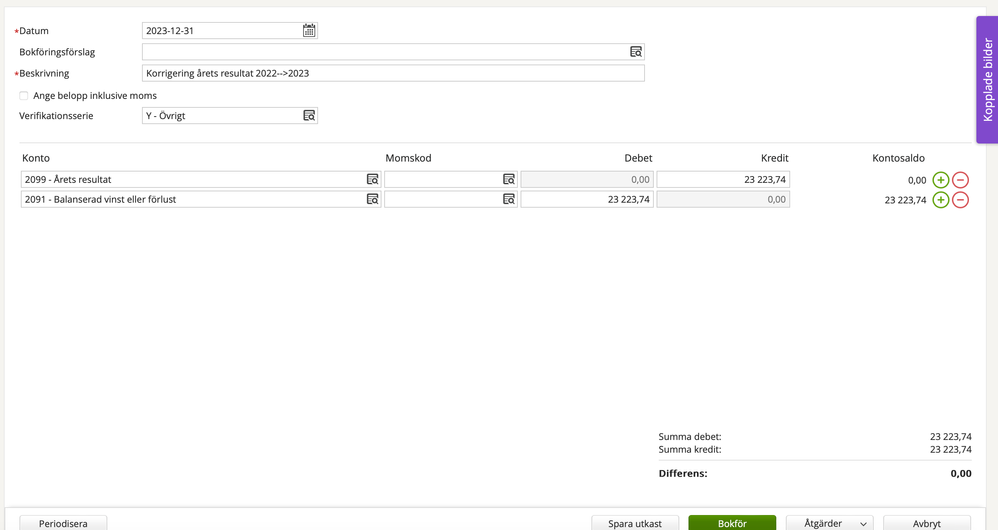Viewport: 998px width, 530px height.
Task: Click into the Beskrivning text field
Action: (x=392, y=73)
